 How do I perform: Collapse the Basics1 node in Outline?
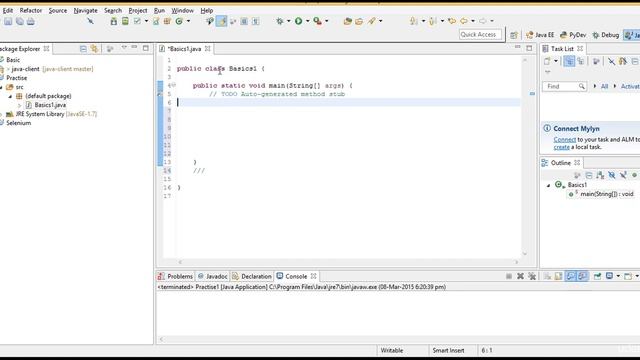[x=549, y=185]
